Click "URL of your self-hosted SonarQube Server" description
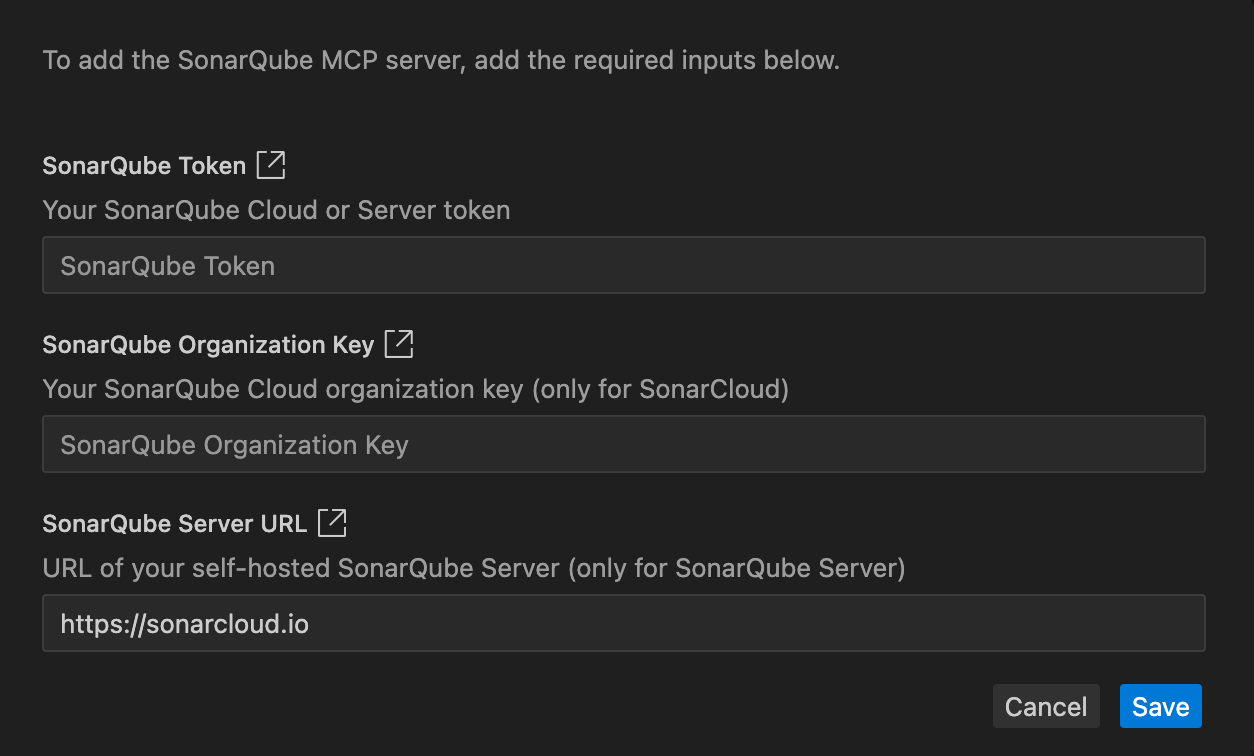The width and height of the screenshot is (1254, 756). pyautogui.click(x=301, y=569)
